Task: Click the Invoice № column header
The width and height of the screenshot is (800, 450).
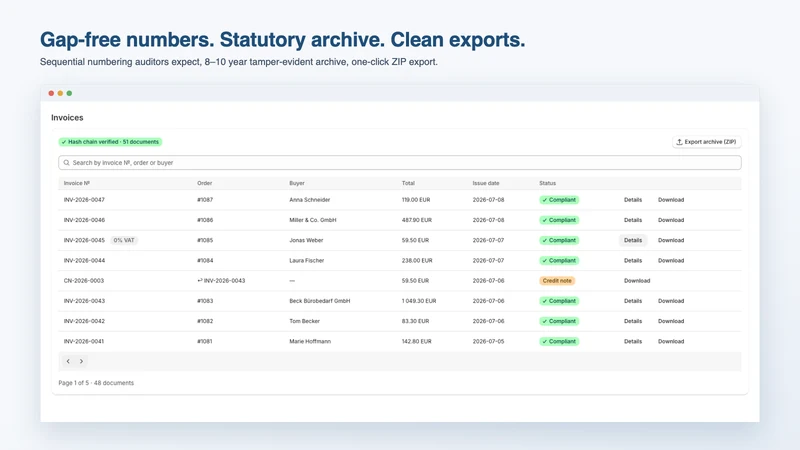Action: pos(77,183)
